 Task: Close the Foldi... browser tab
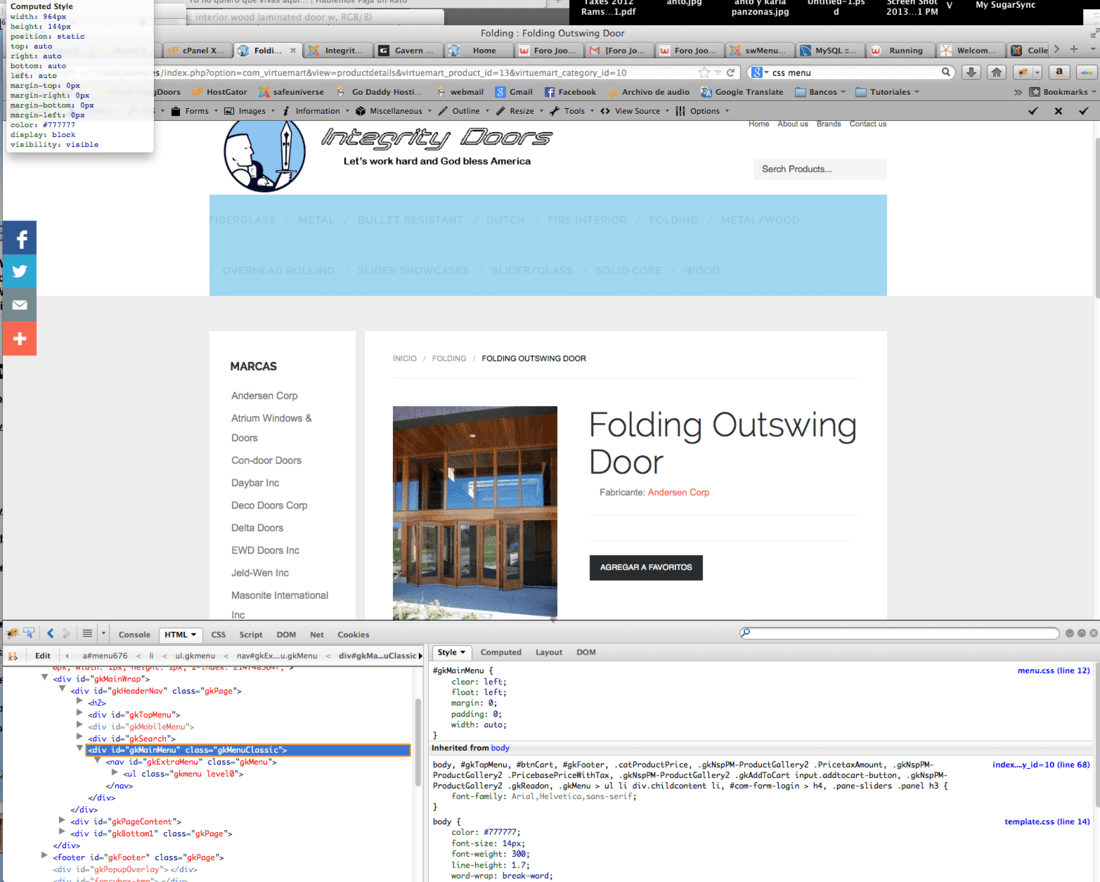[293, 51]
